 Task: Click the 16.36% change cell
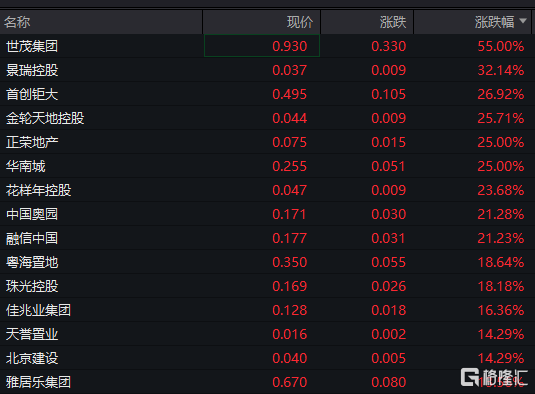[x=501, y=310]
